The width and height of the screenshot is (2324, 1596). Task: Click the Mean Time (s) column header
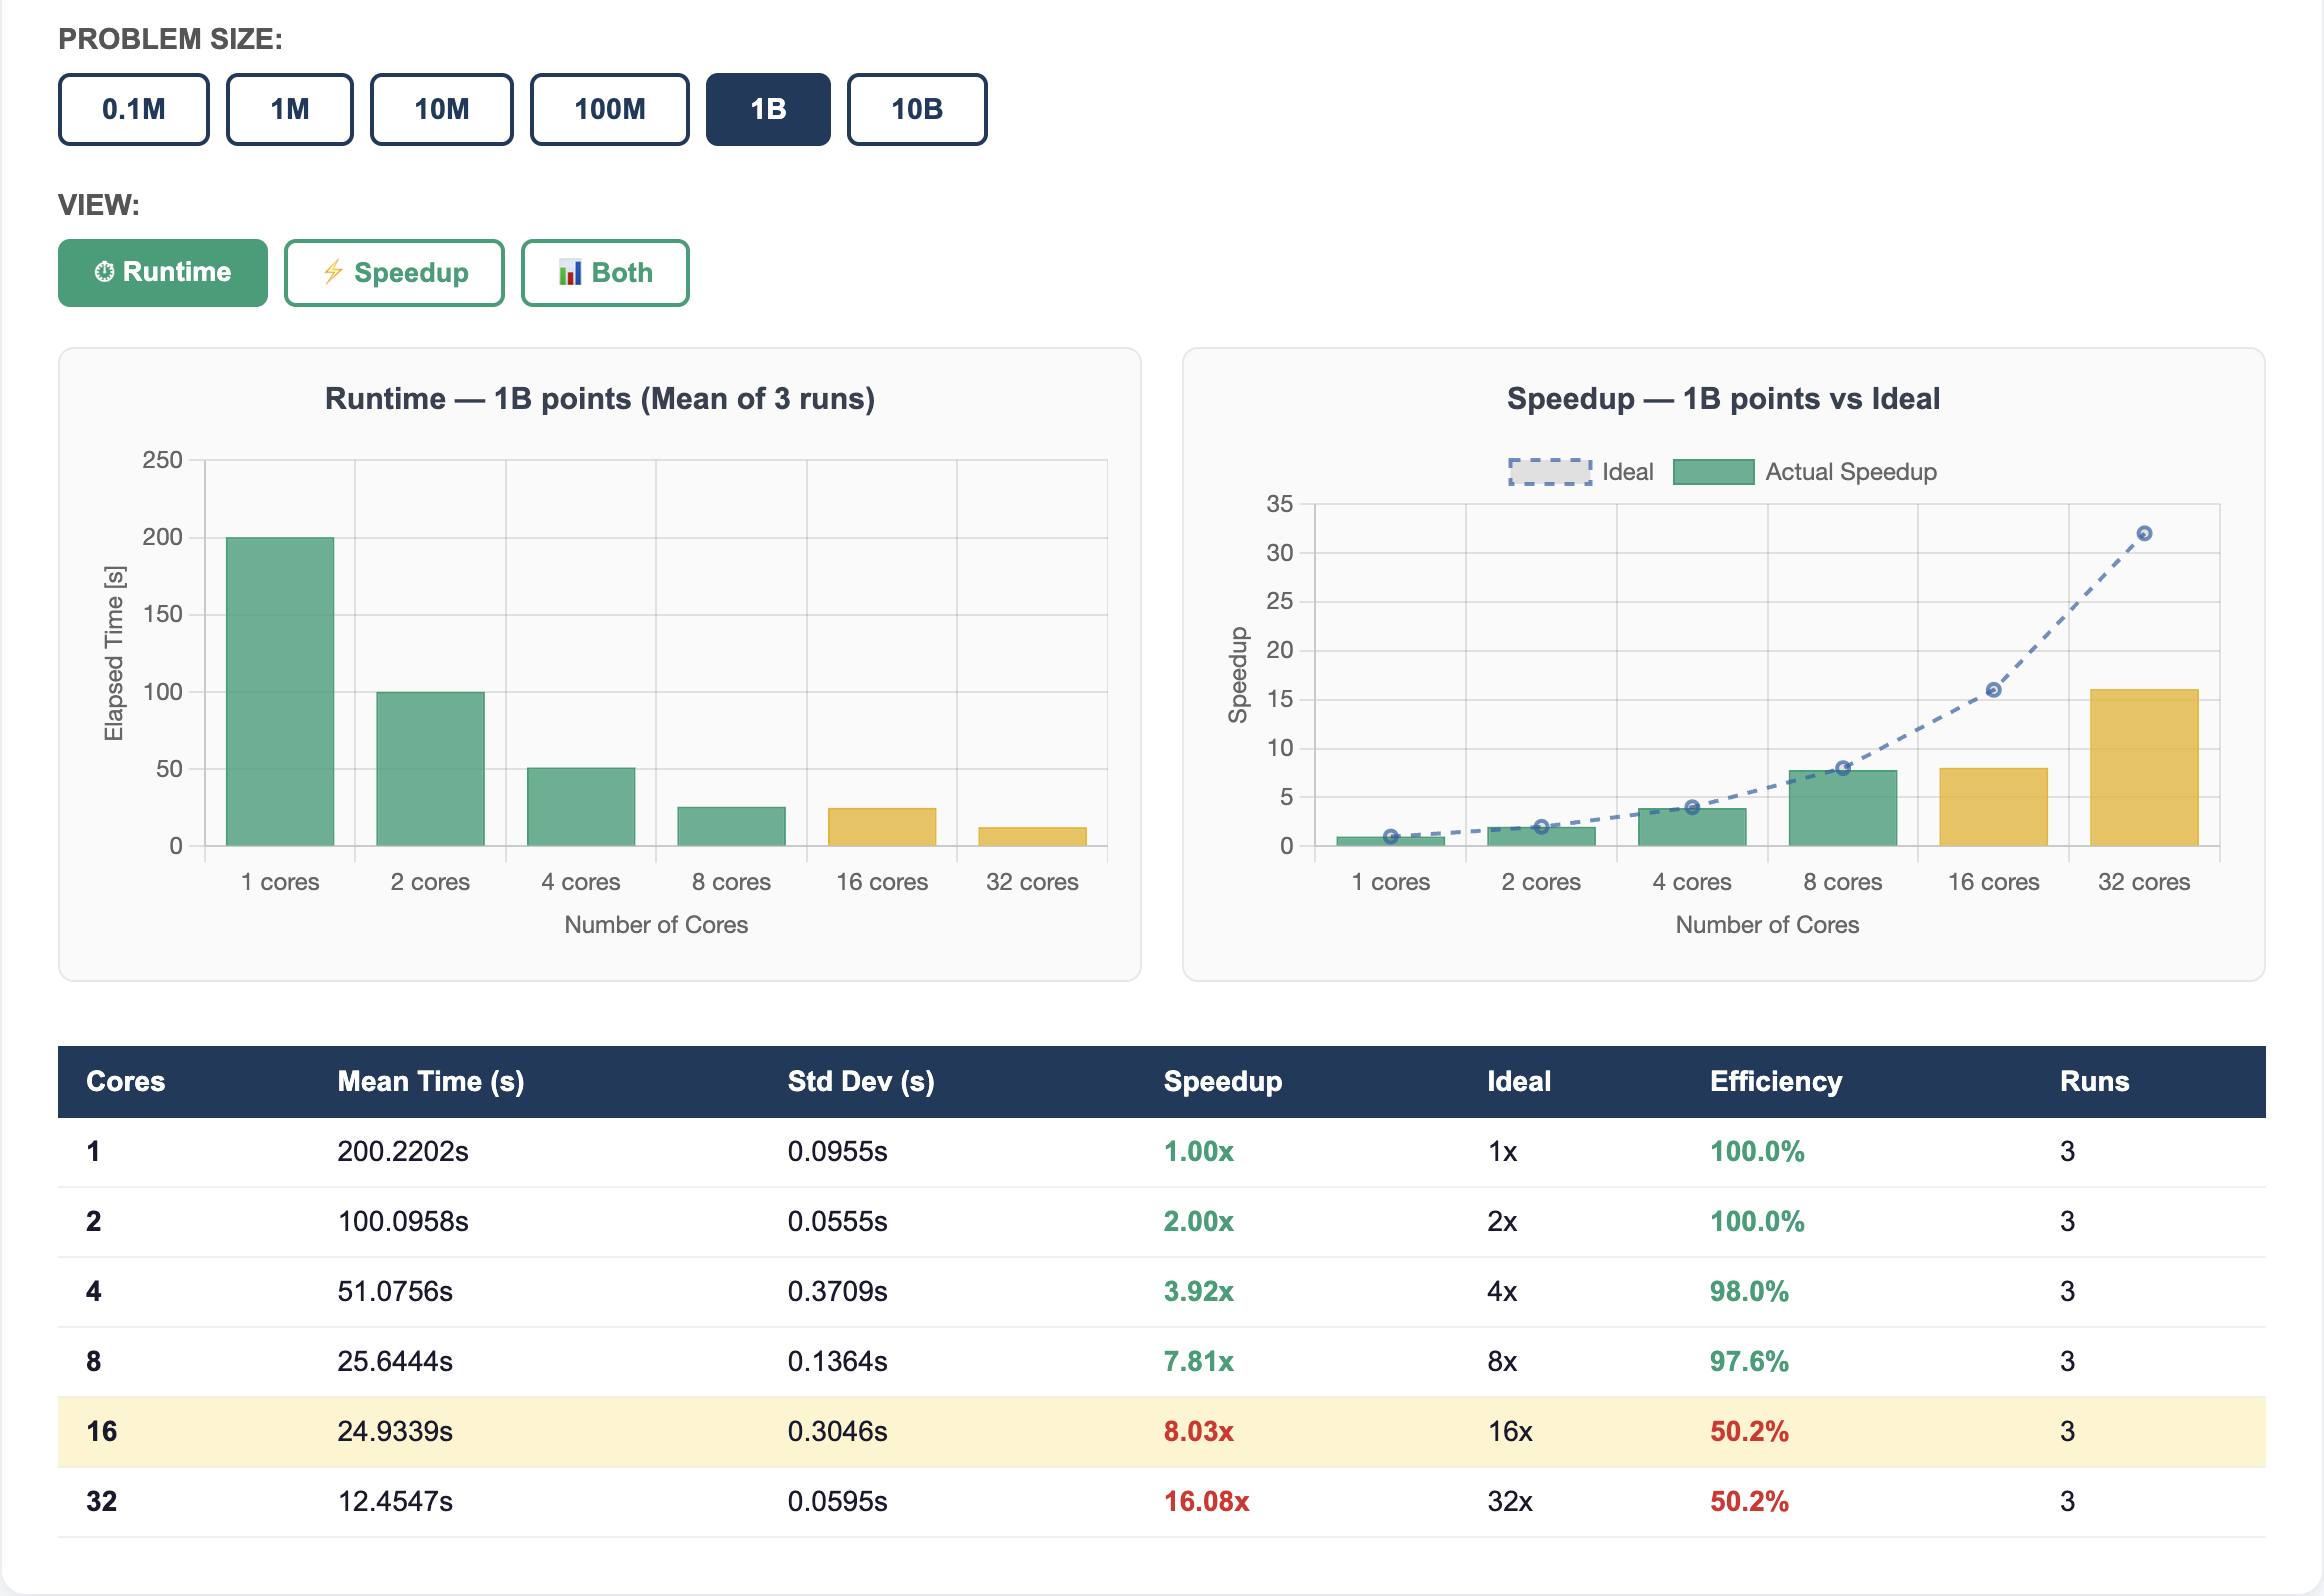click(431, 1081)
